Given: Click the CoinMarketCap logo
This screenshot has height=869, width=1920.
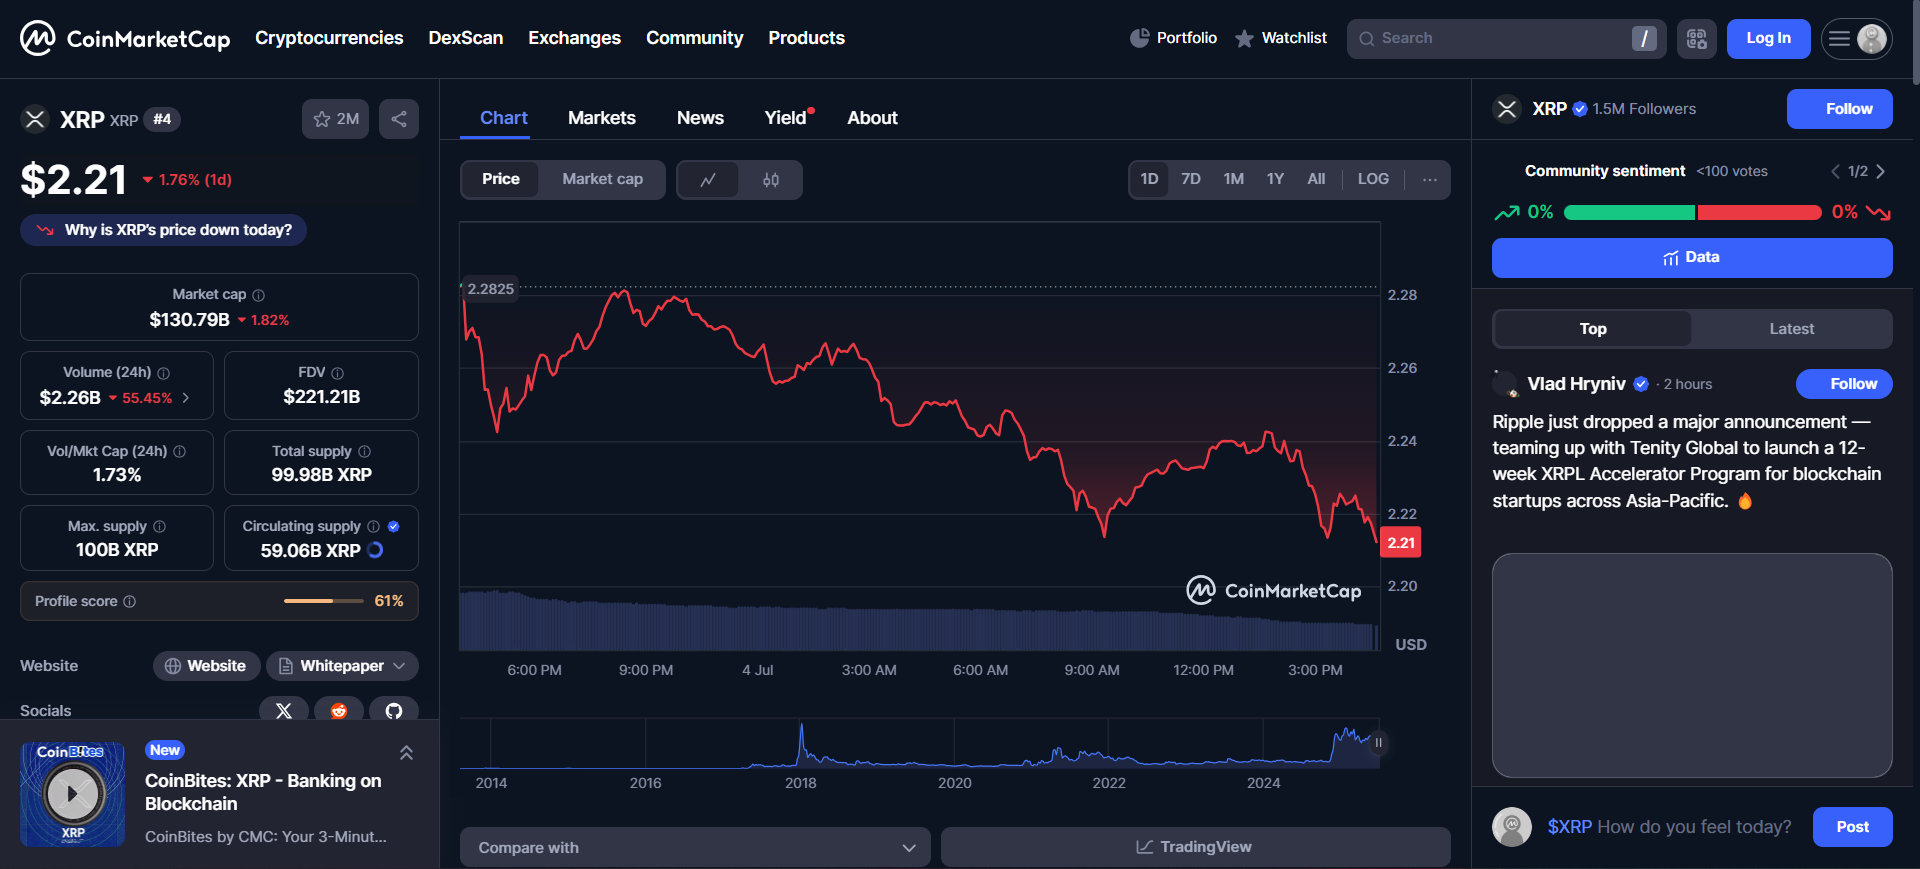Looking at the screenshot, I should 125,38.
